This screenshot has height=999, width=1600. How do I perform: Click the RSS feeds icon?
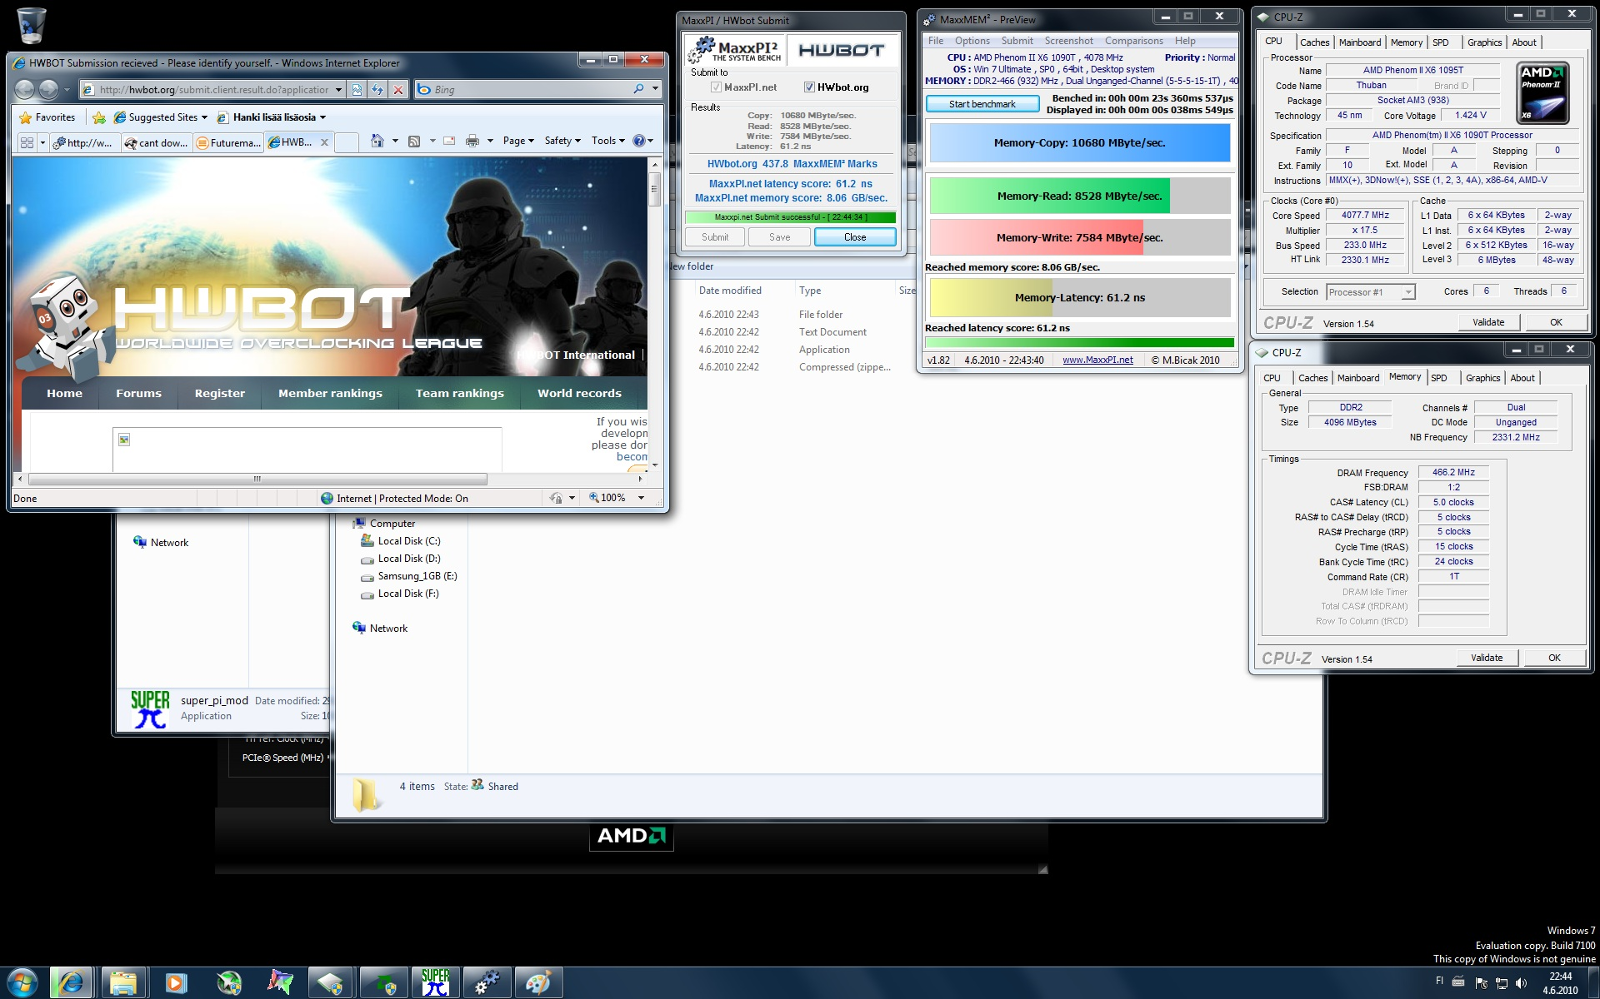[414, 141]
